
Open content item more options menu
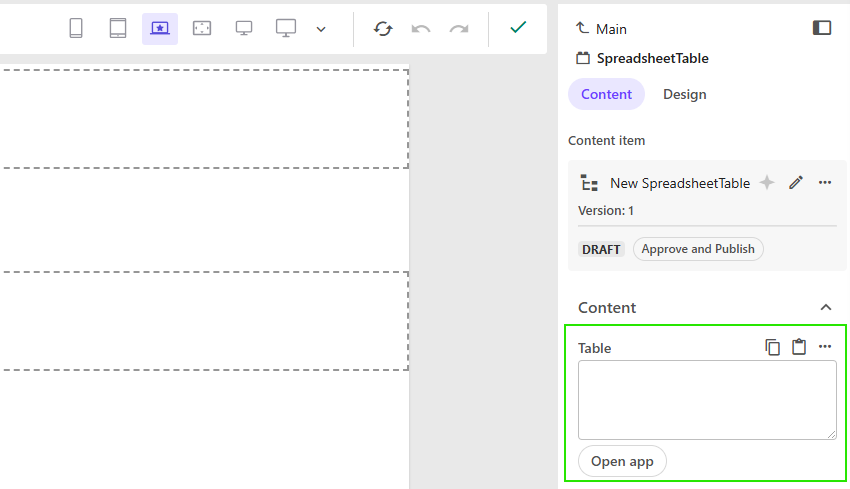[825, 182]
